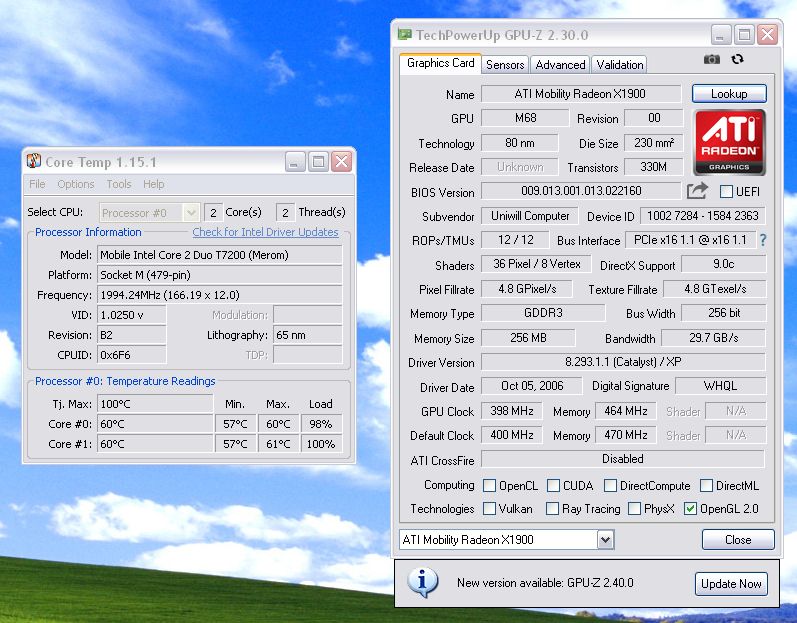Open the Advanced tab in GPU-Z

(560, 64)
